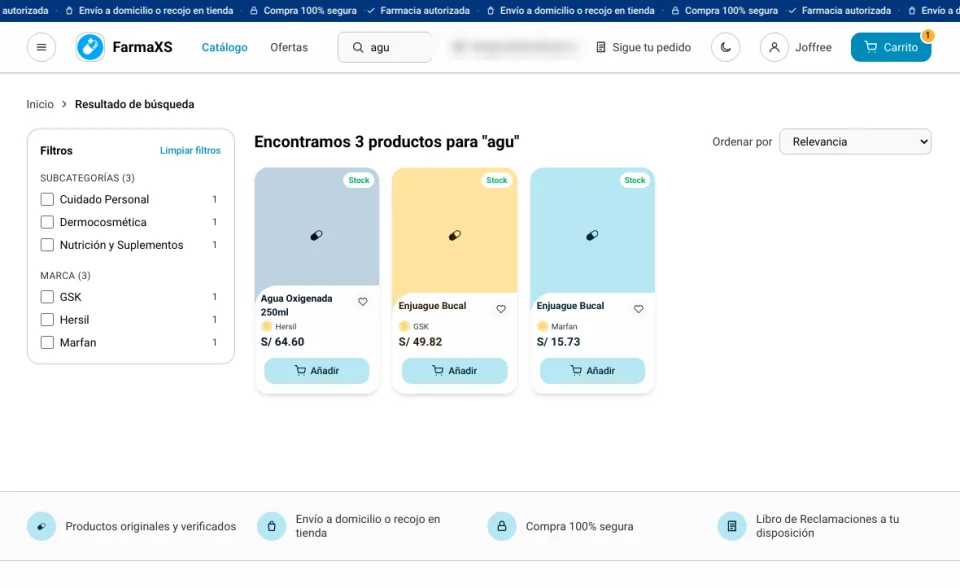Open the Relevancia sort dropdown

coord(855,141)
